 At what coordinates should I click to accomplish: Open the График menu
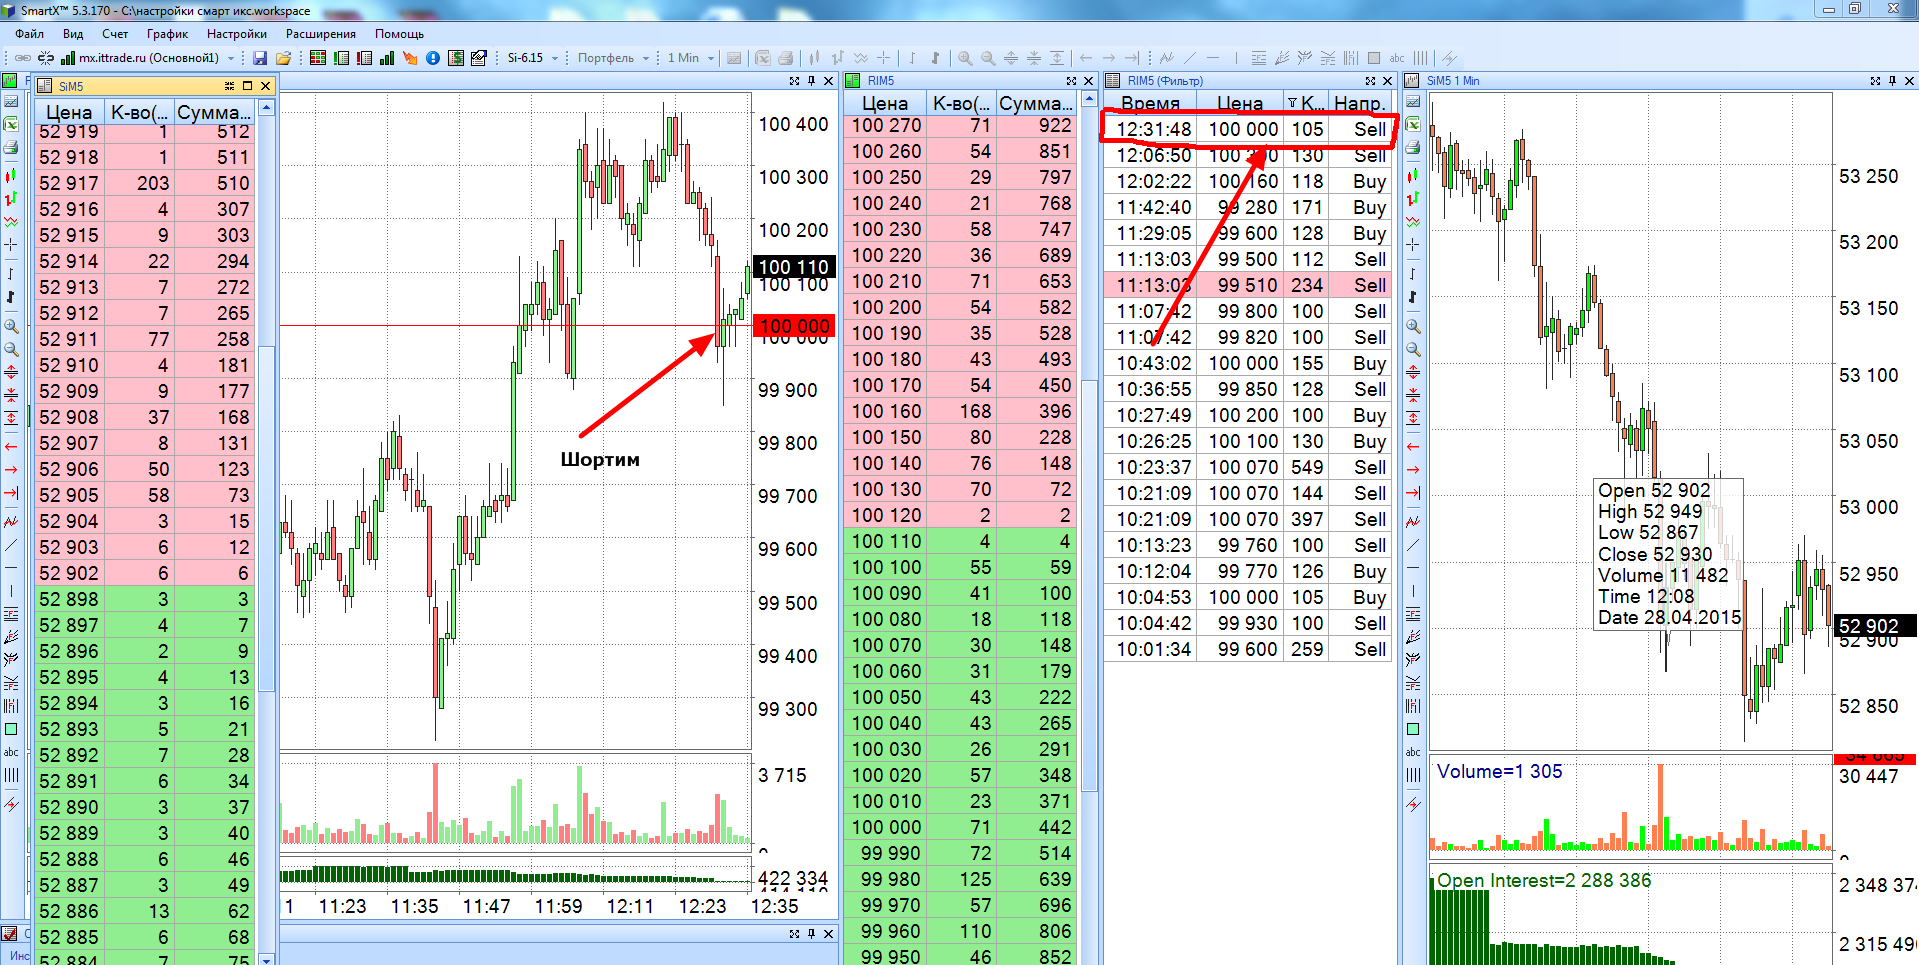[167, 34]
